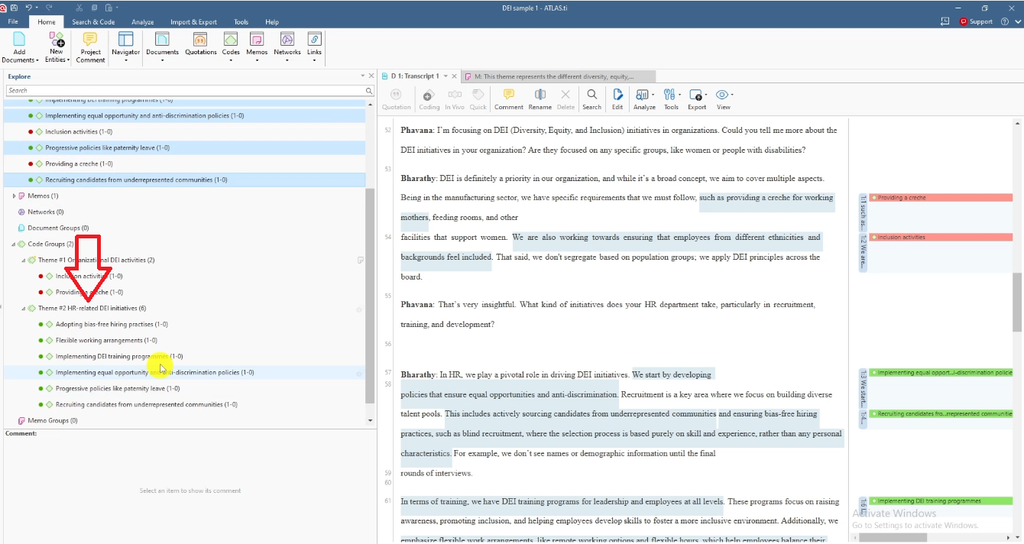Open the File menu
This screenshot has height=544, width=1024.
tap(13, 22)
